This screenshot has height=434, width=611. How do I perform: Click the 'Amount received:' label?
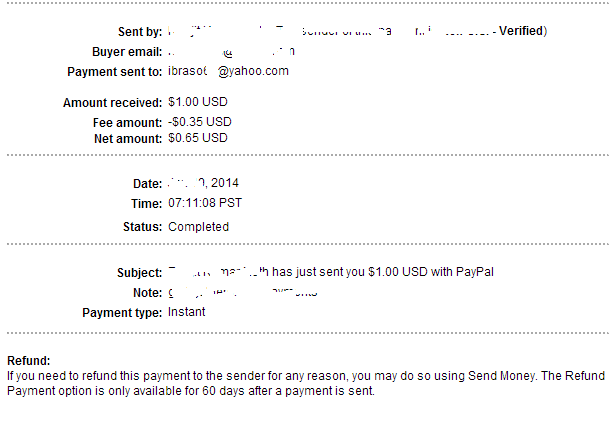(x=113, y=103)
